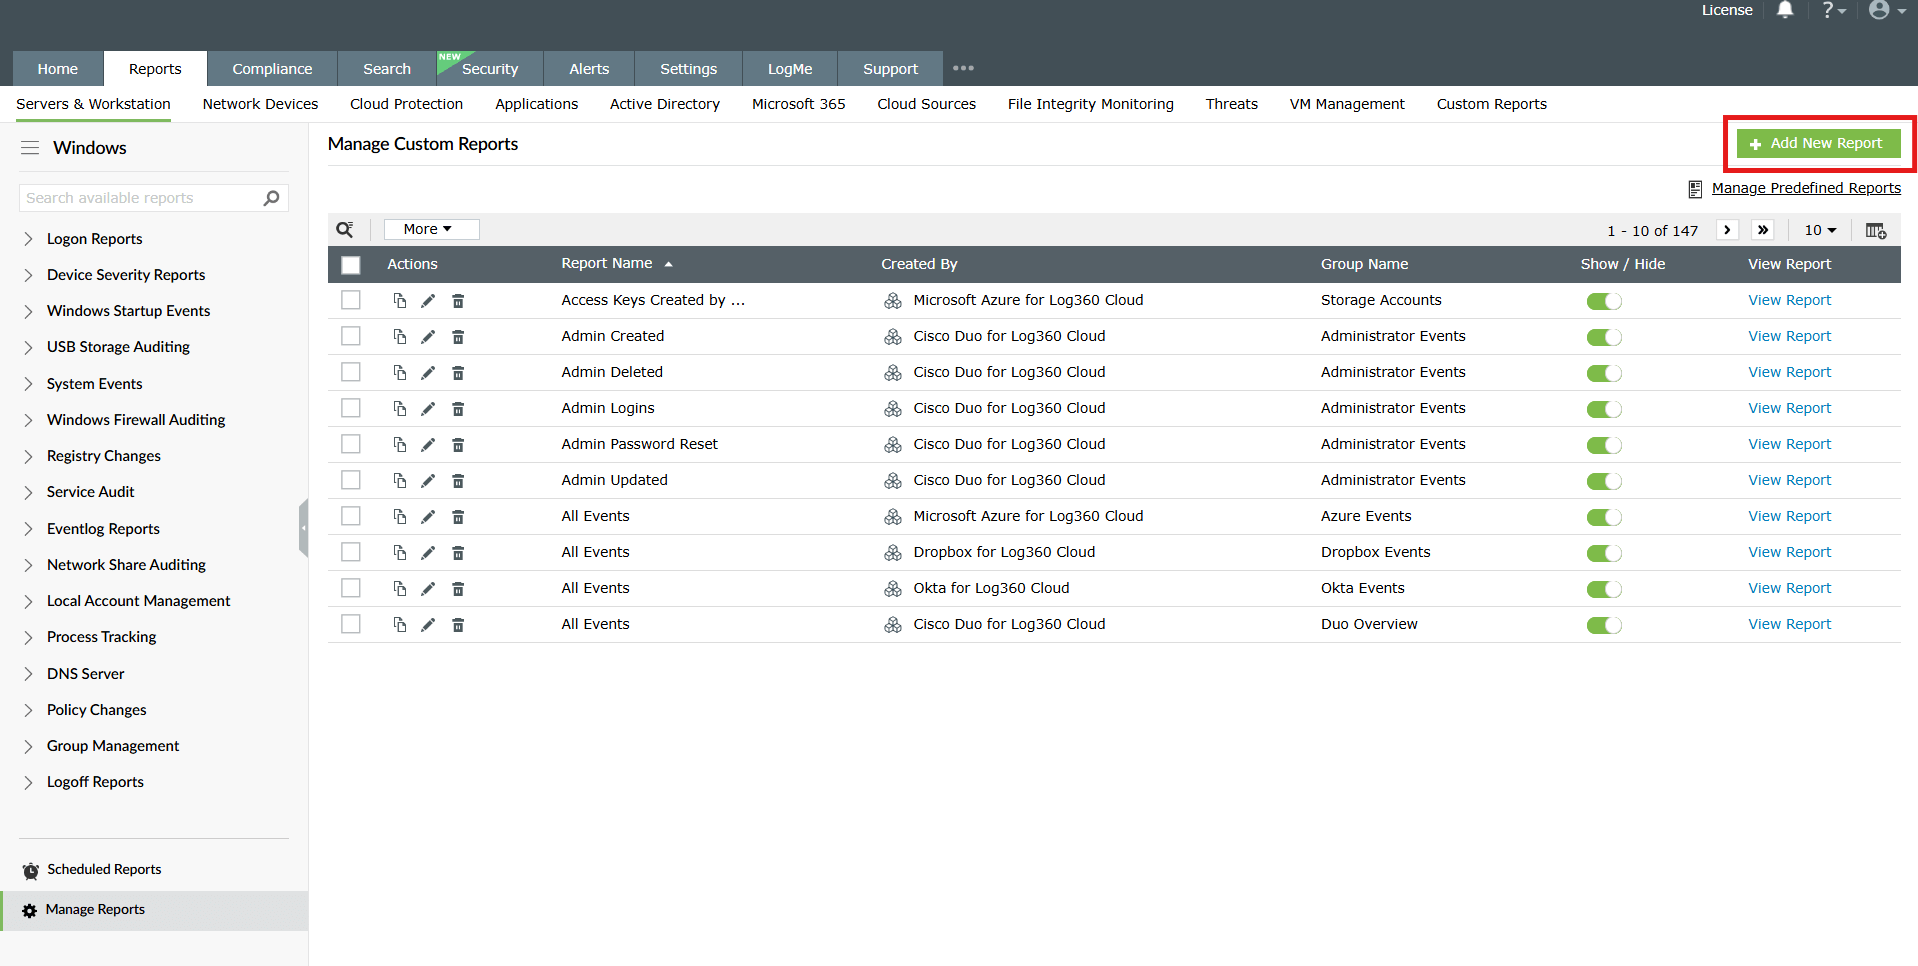Click the License link
The width and height of the screenshot is (1918, 966).
1727,10
